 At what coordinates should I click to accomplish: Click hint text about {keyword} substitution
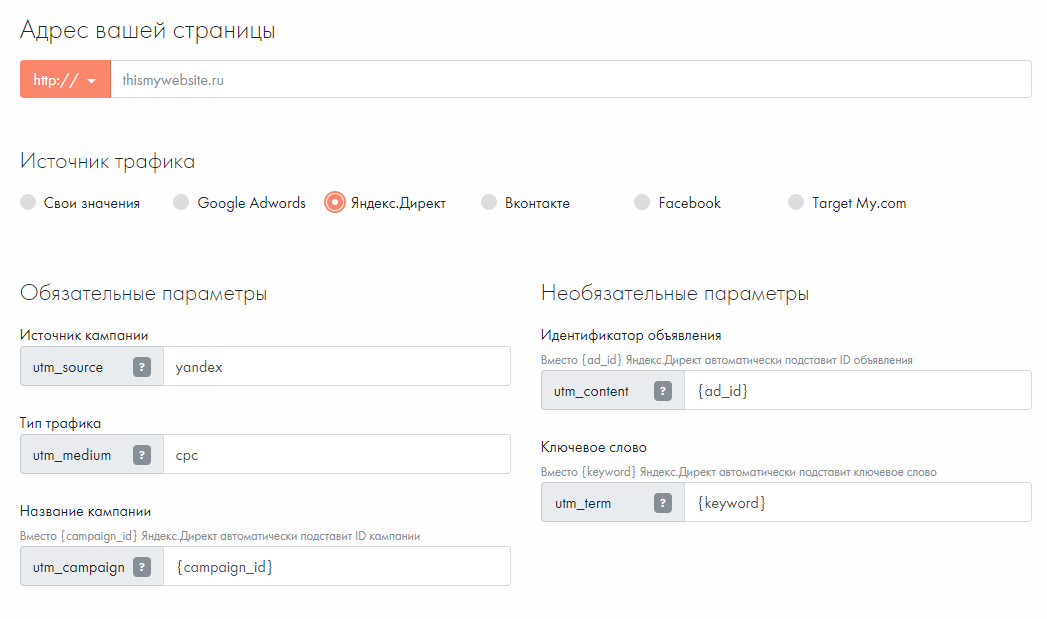[739, 472]
